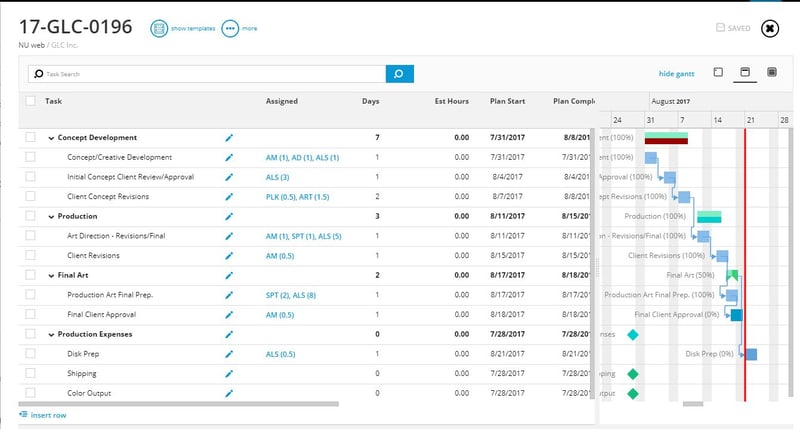
Task: Click the 8/21/2017 Disk Prep plan start
Action: [507, 354]
